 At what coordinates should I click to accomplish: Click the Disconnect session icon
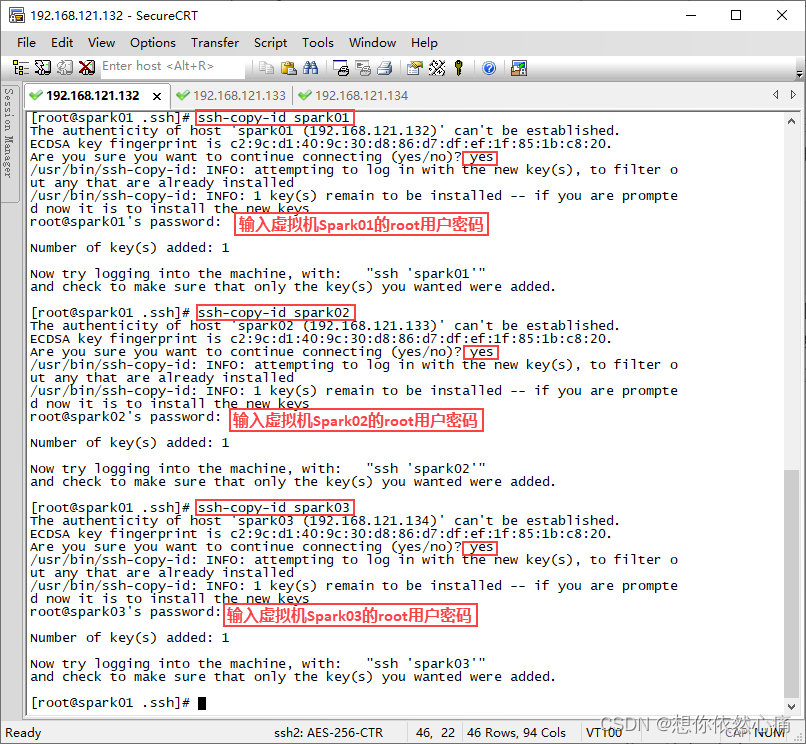[87, 68]
